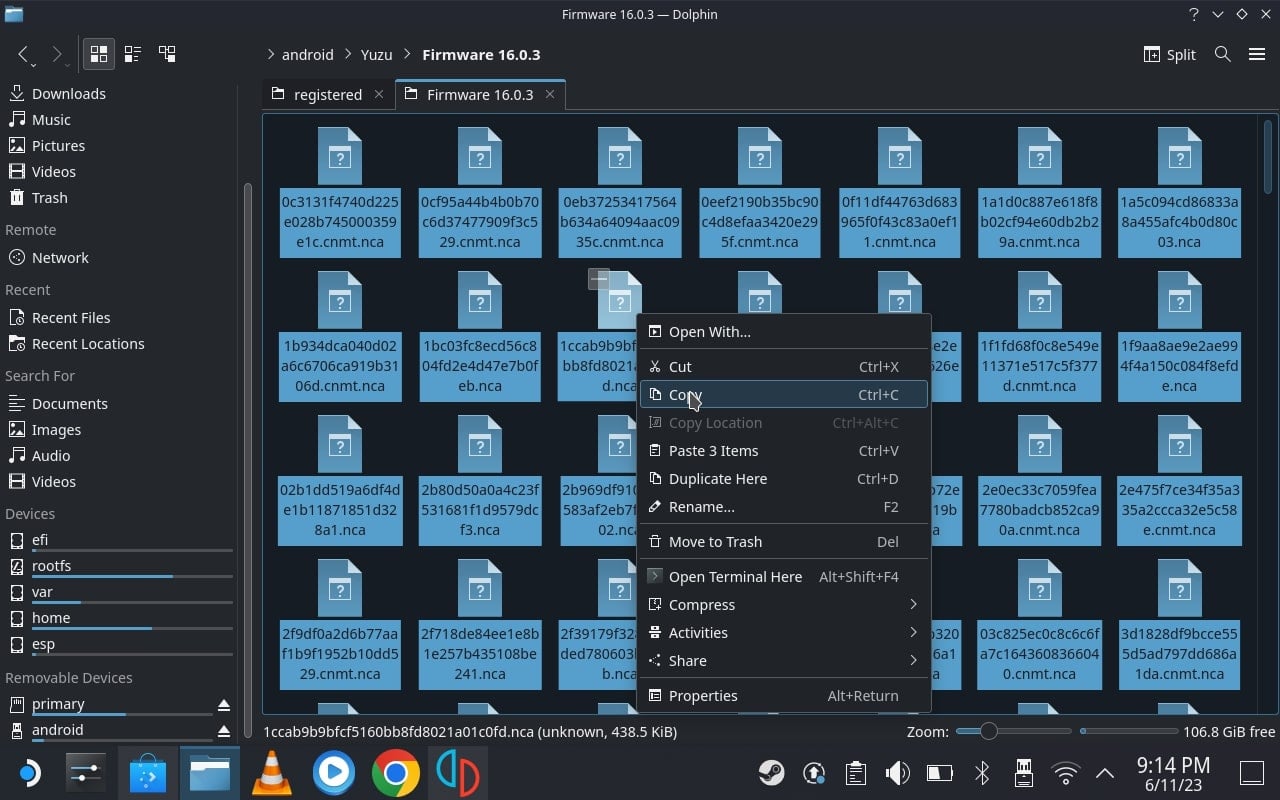Choose Open Terminal Here
This screenshot has height=800, width=1280.
(784, 576)
